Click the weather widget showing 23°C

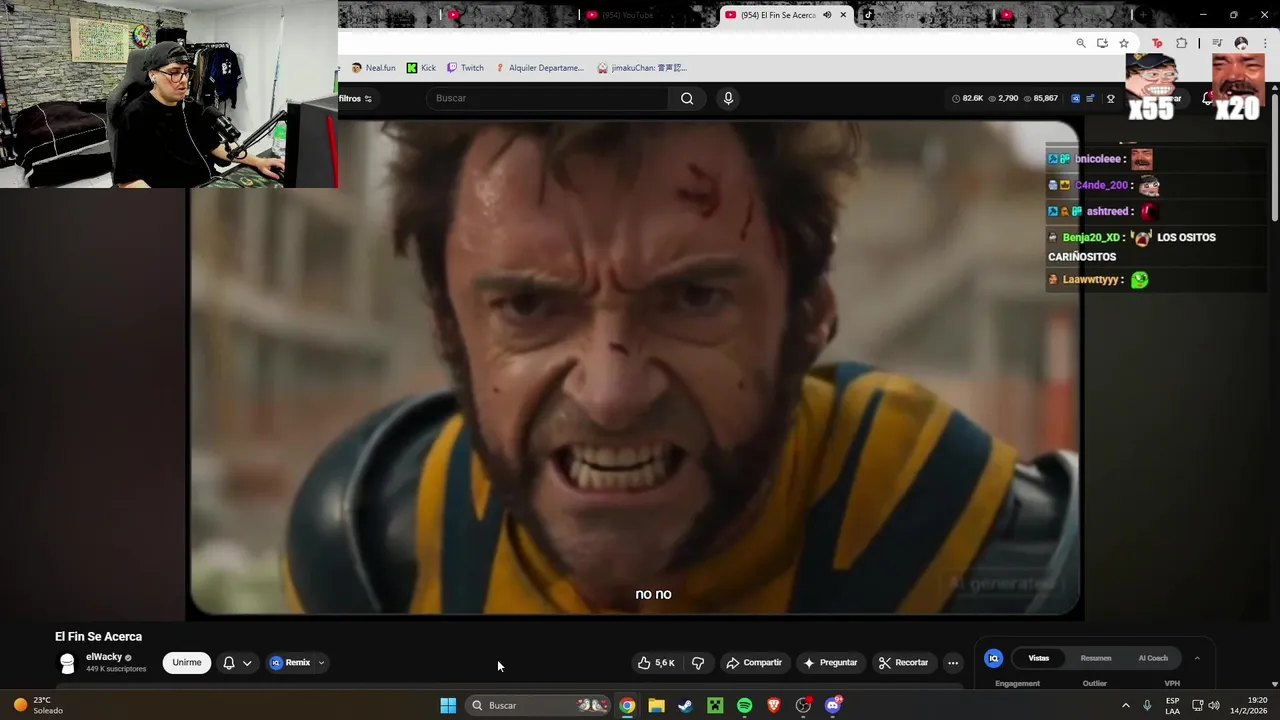coord(38,705)
